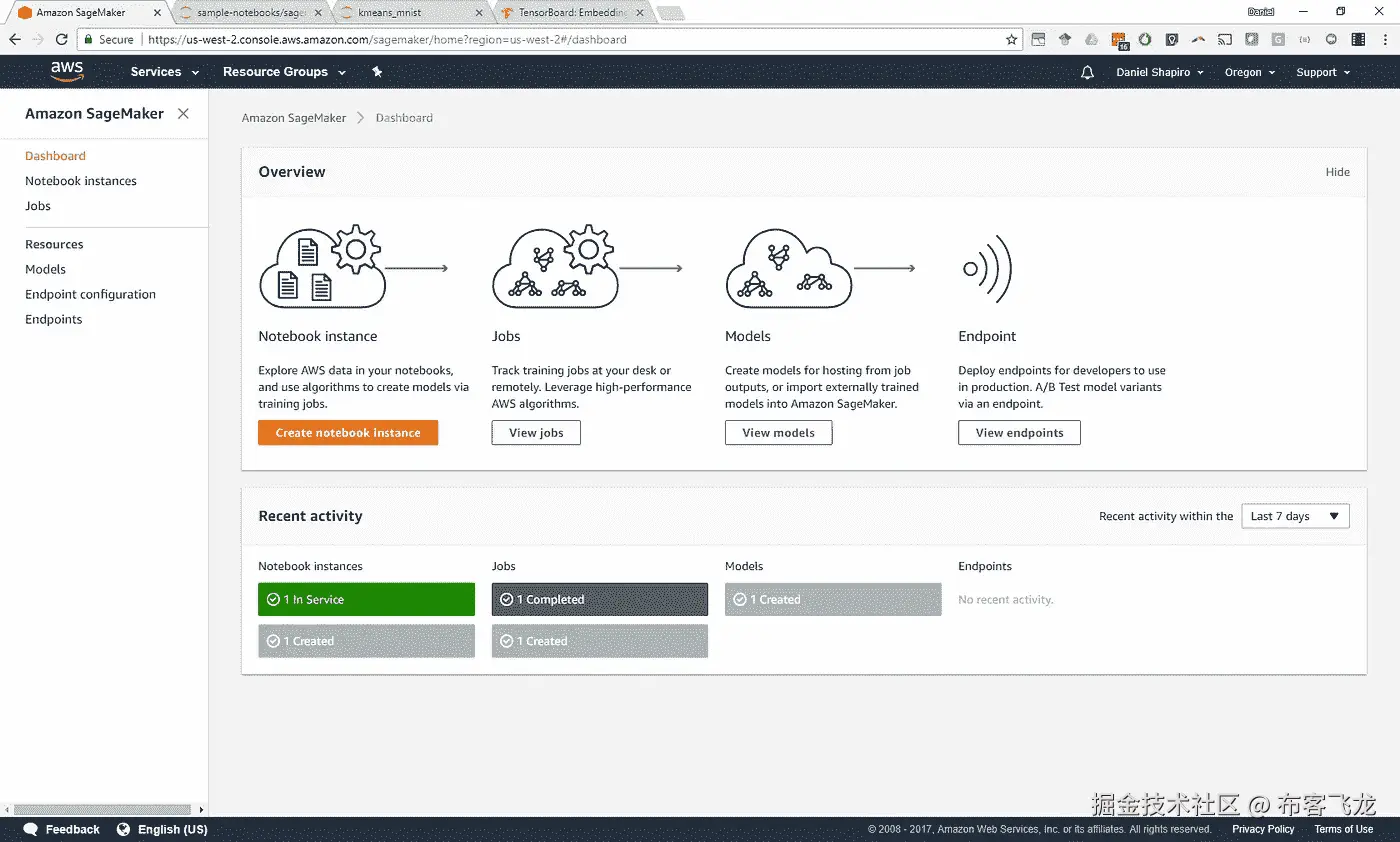Switch to the kmeans_mnist browser tab
This screenshot has height=842, width=1400.
point(410,12)
